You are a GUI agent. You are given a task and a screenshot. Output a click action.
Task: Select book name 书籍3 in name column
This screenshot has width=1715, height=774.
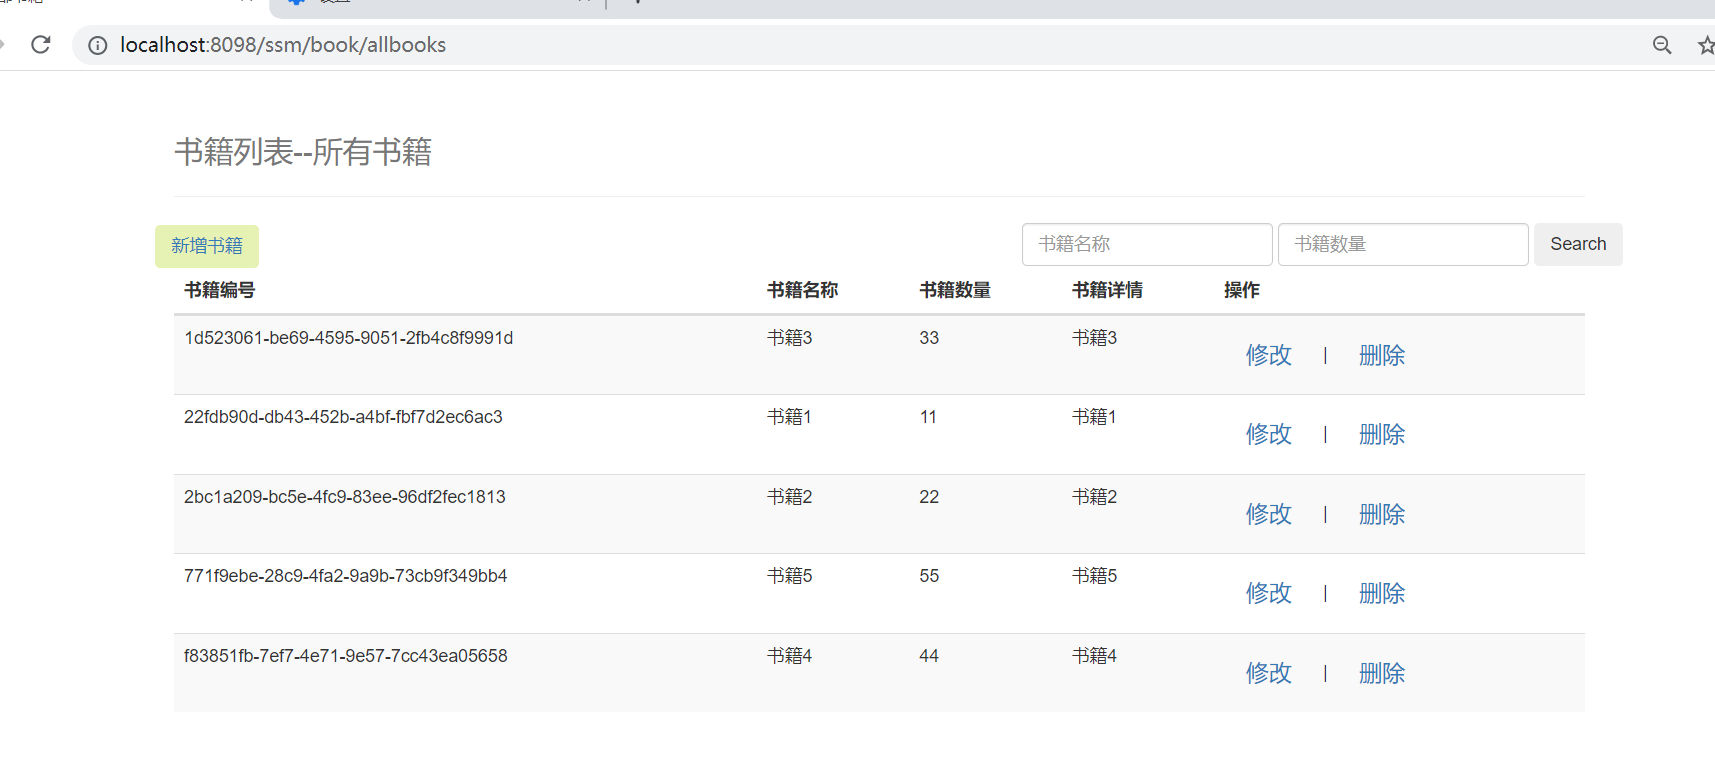[x=790, y=338]
